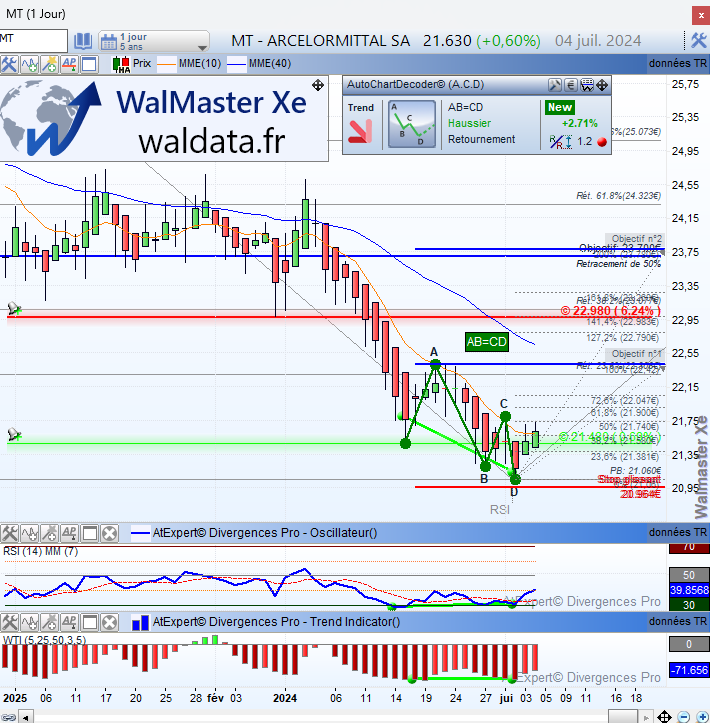Screen dimensions: 710x723
Task: Close the Oscillateur indicator panel
Action: click(110, 533)
